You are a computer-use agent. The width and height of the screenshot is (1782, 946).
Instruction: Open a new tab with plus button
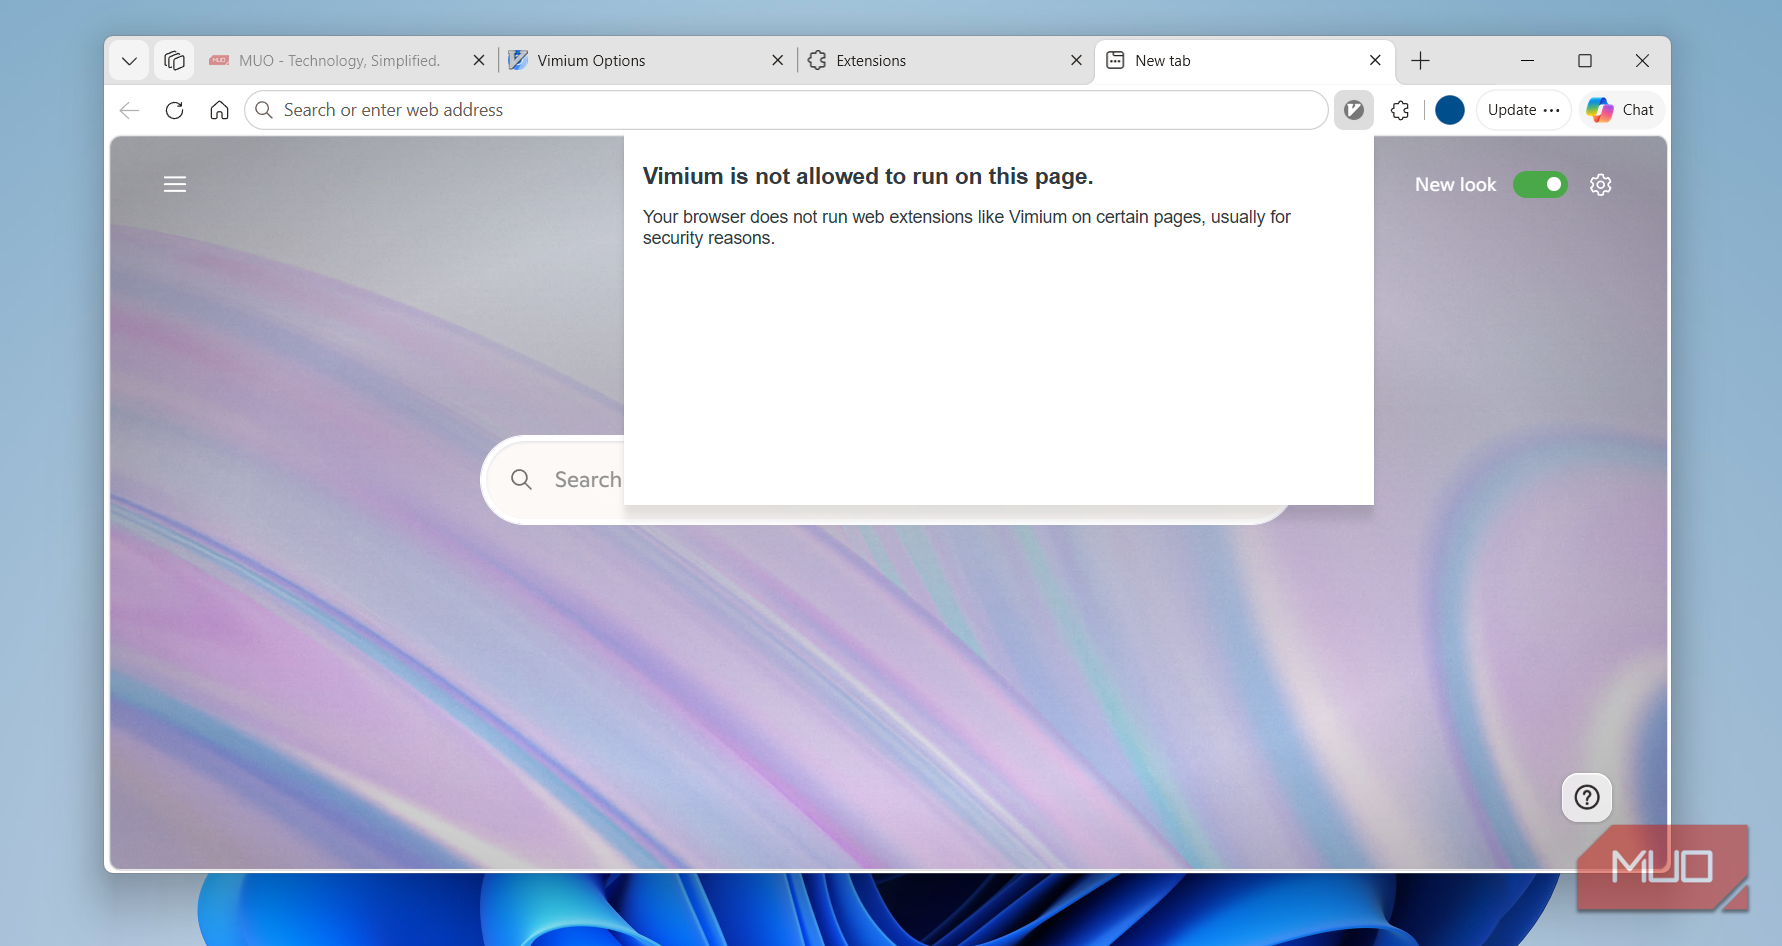[x=1420, y=61]
